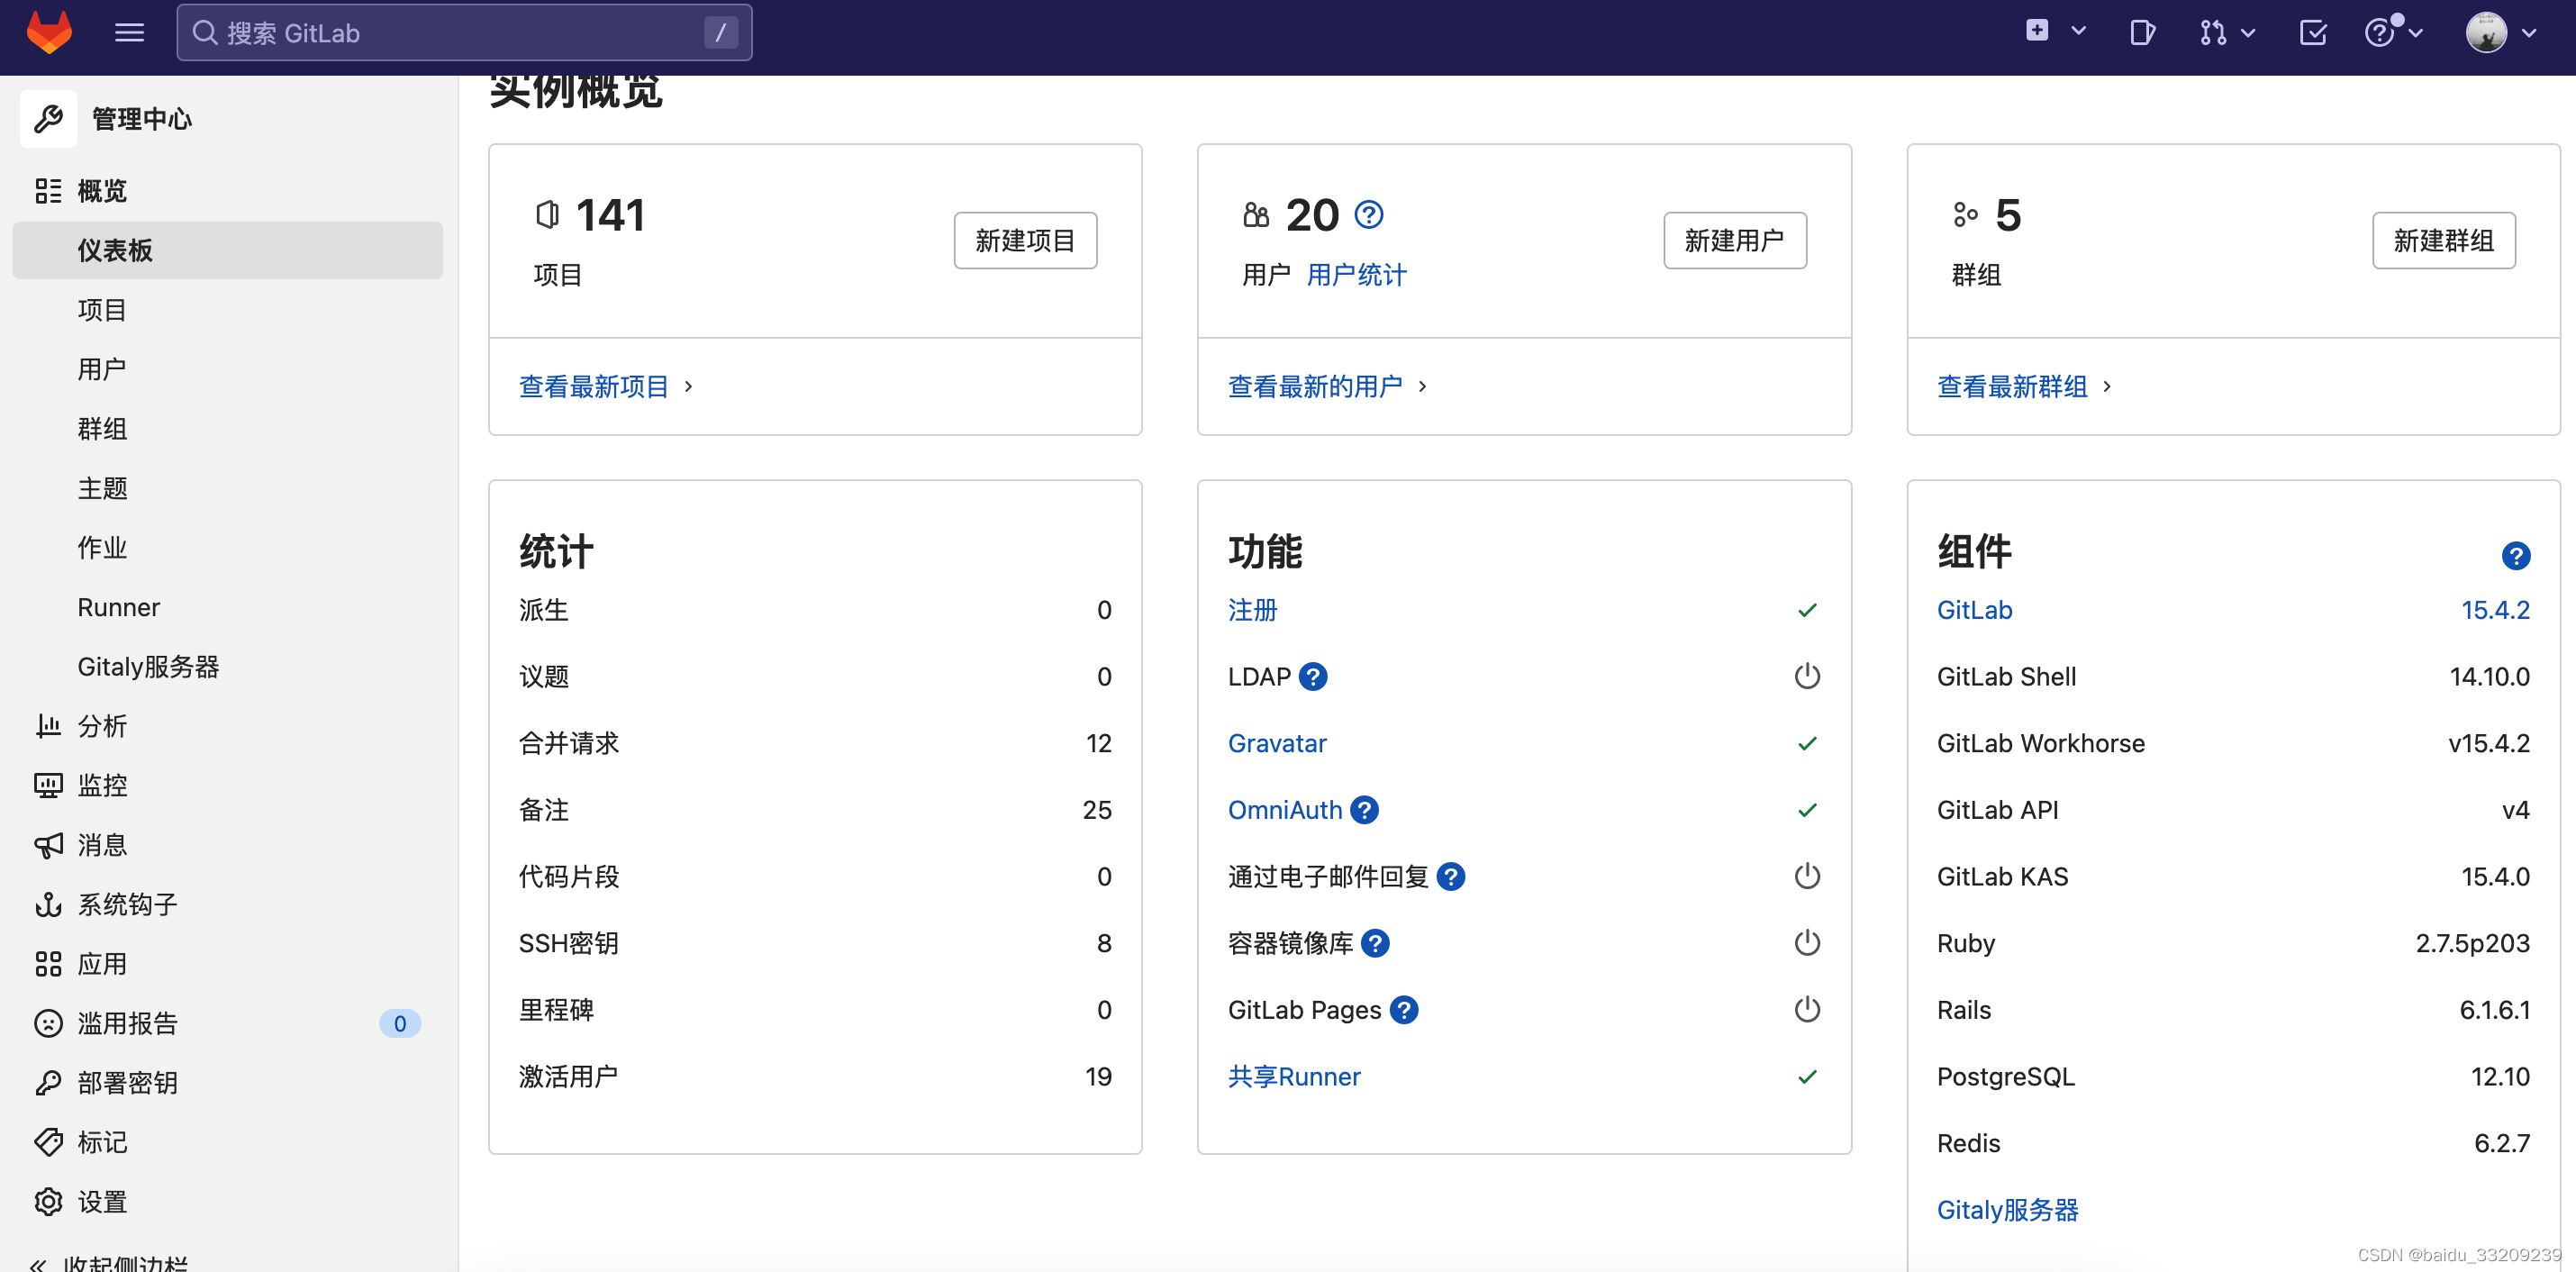Viewport: 2576px width, 1272px height.
Task: Click the 新建群组 button
Action: (x=2443, y=240)
